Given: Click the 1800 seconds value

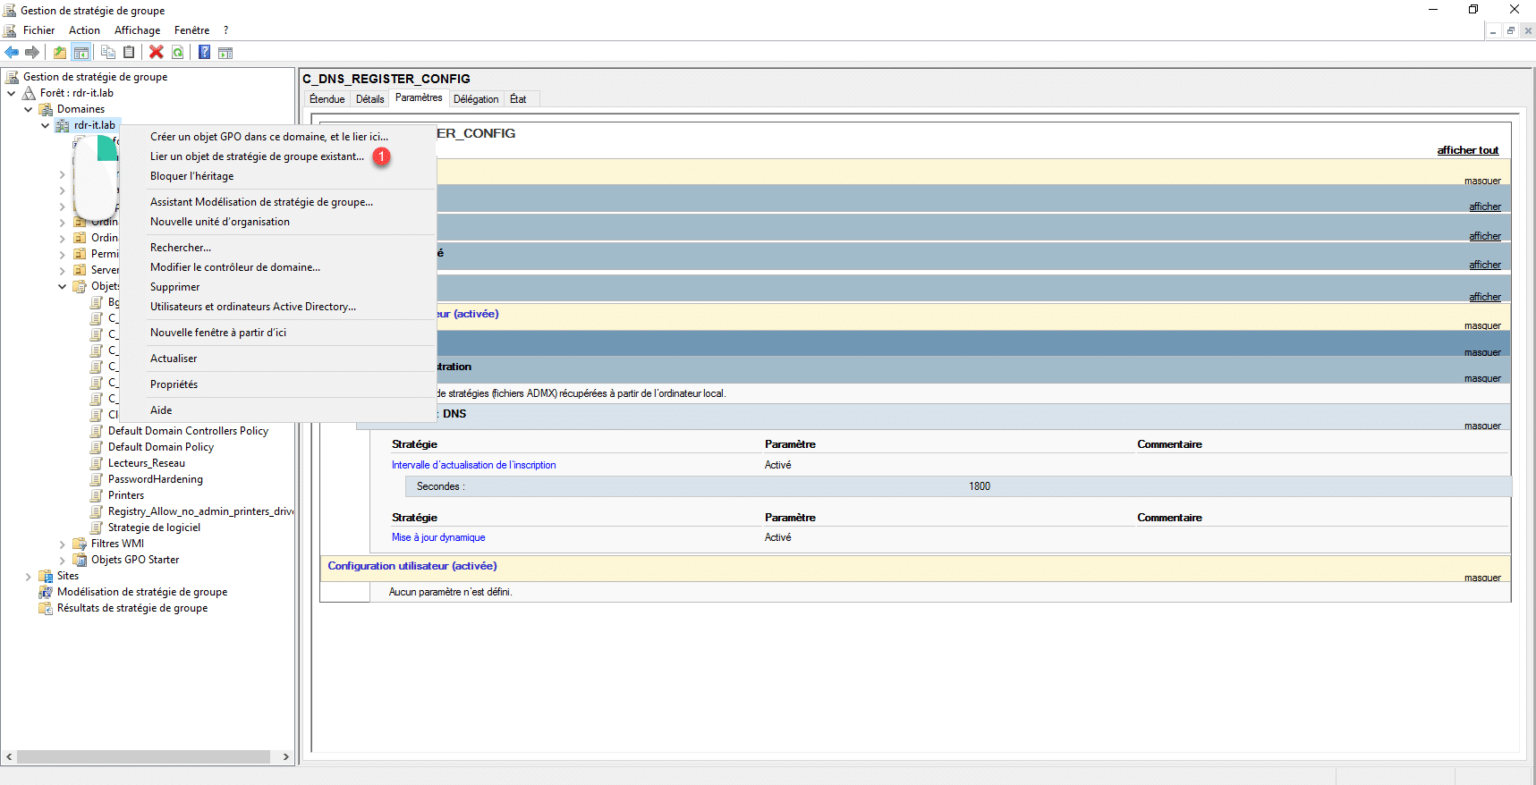Looking at the screenshot, I should coord(979,486).
